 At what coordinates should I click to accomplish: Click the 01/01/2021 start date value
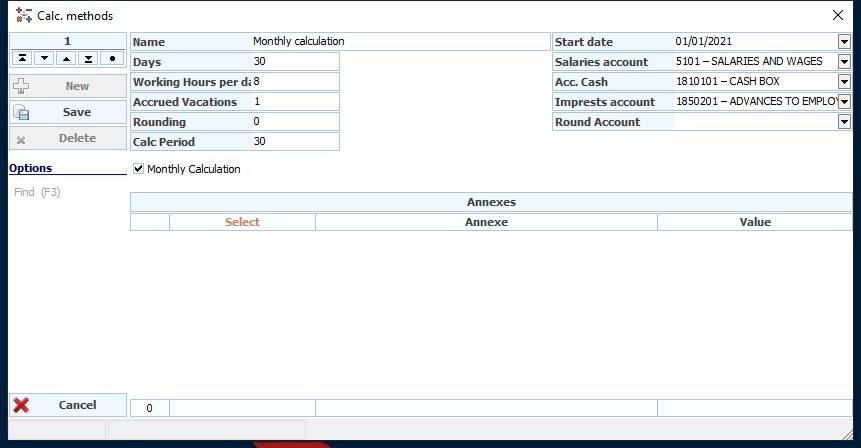pyautogui.click(x=703, y=41)
